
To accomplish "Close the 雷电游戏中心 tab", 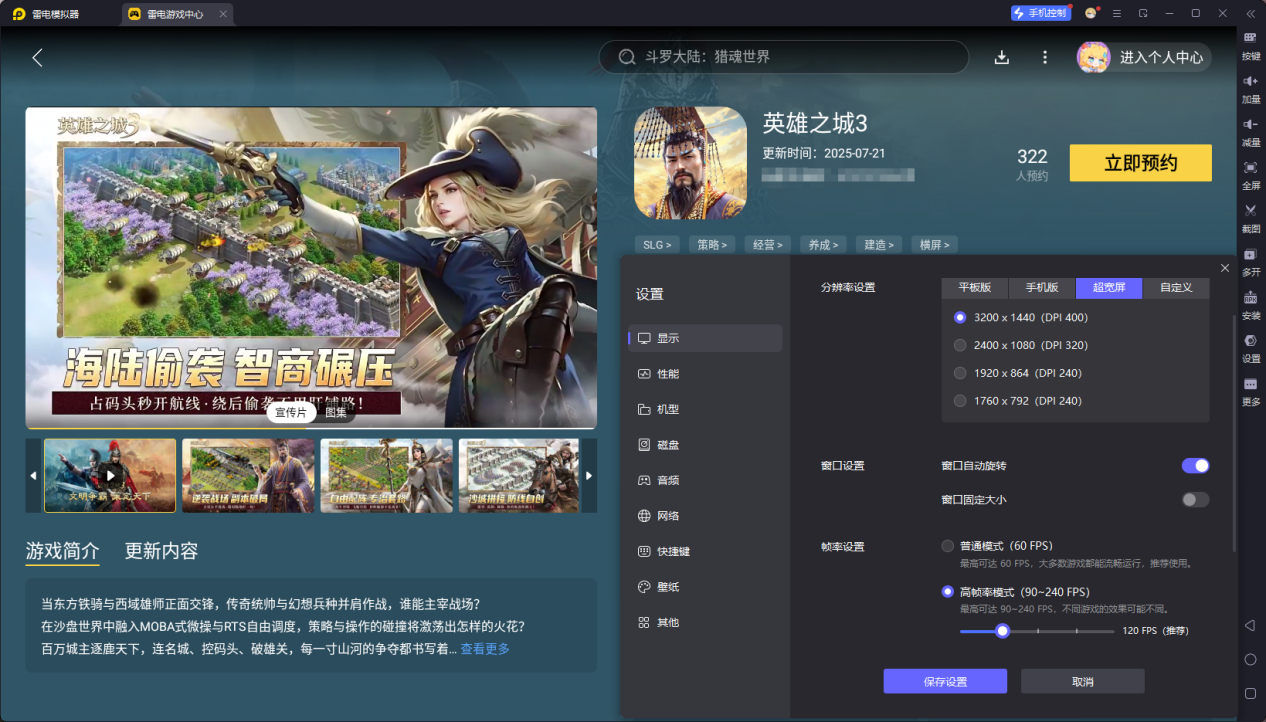I will point(223,14).
